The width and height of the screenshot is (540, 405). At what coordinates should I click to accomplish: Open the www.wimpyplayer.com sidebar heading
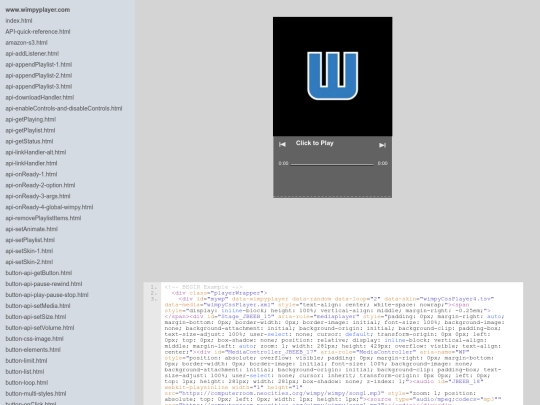(x=38, y=10)
